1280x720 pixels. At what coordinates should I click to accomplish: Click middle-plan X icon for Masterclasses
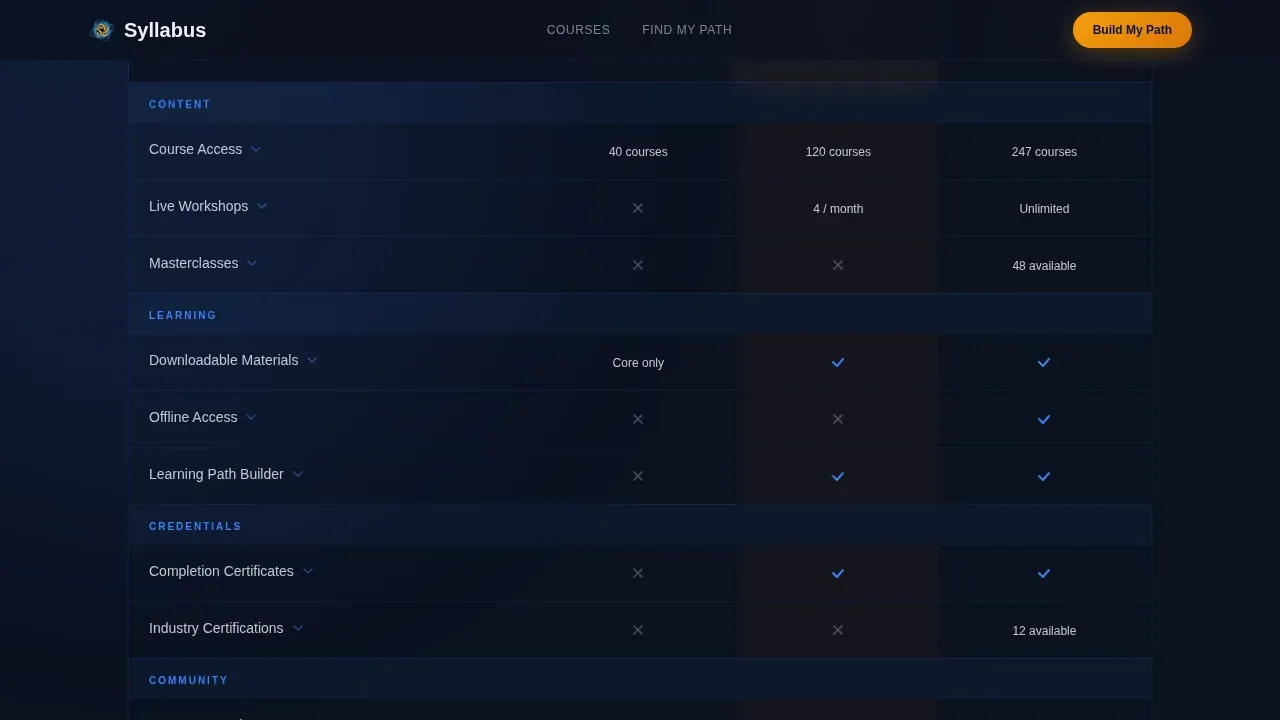point(838,265)
